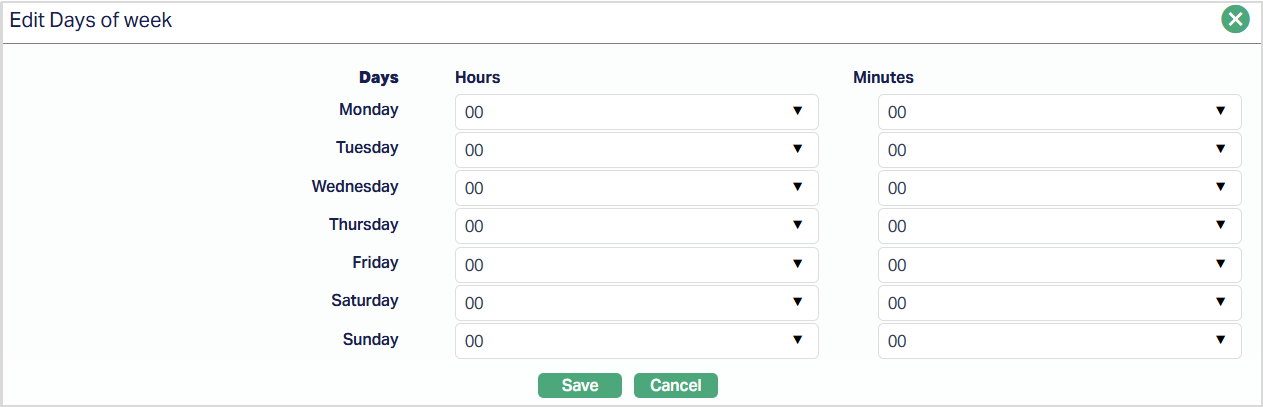The width and height of the screenshot is (1263, 407).
Task: Expand the Saturday hours dropdown
Action: point(636,303)
